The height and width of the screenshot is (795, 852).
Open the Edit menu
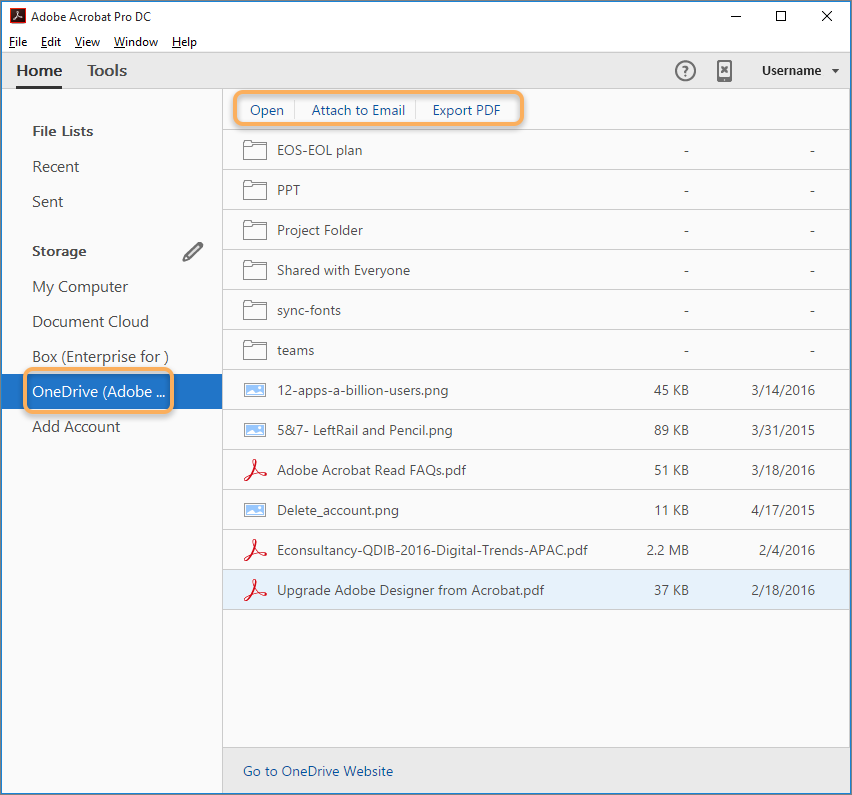pos(51,42)
